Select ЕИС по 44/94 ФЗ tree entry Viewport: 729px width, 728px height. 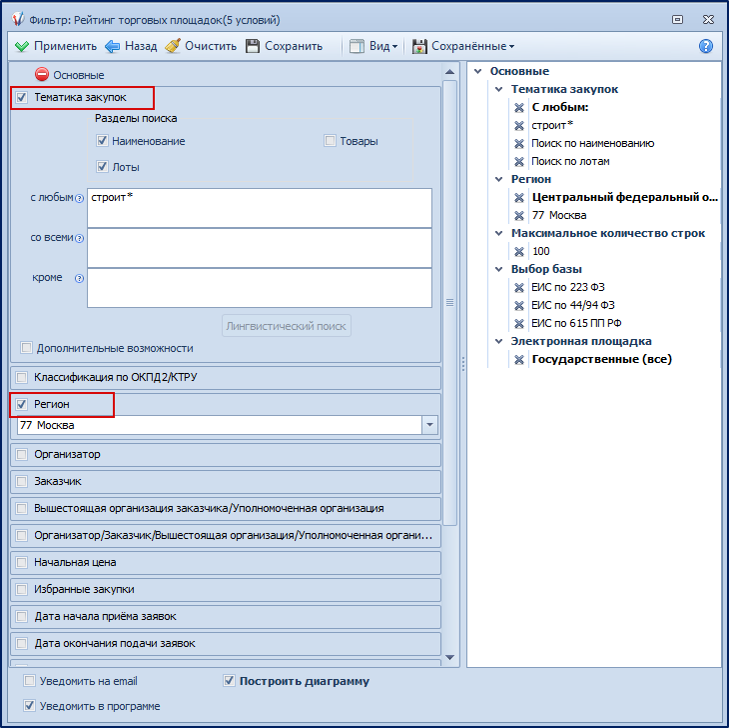(x=573, y=305)
